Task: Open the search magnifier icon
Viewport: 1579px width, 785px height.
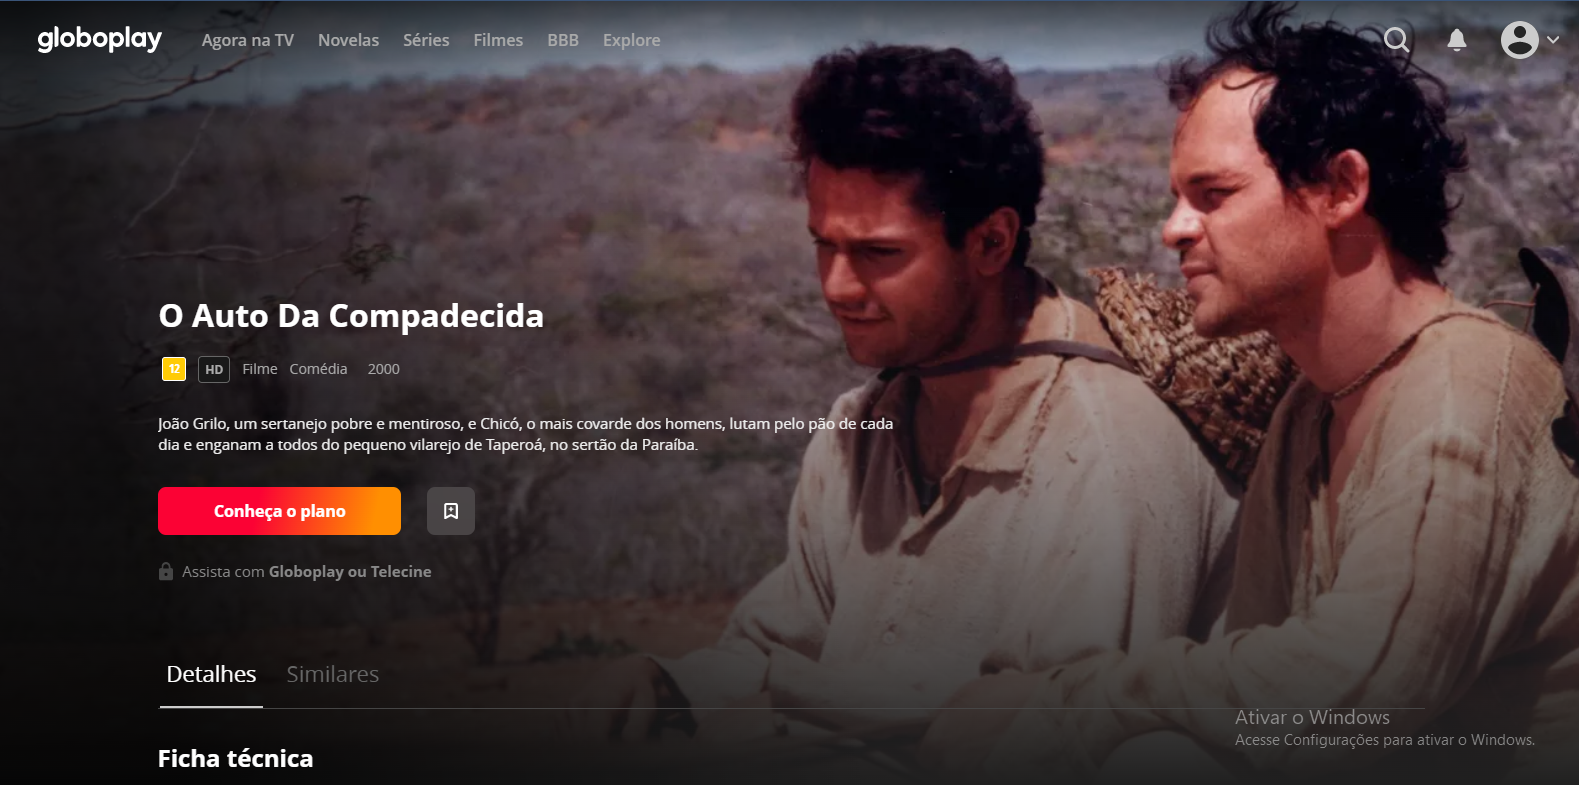Action: (1396, 40)
